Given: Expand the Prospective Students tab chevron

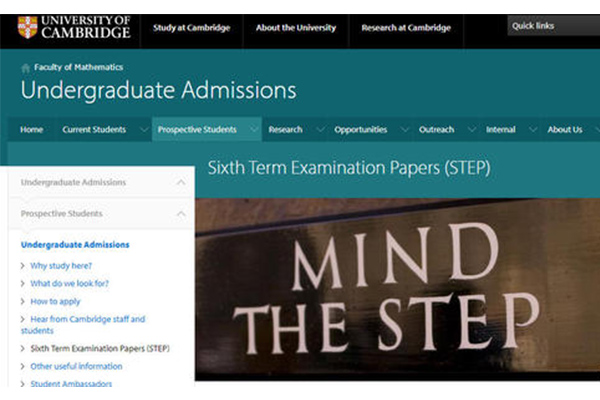Looking at the screenshot, I should (x=253, y=129).
